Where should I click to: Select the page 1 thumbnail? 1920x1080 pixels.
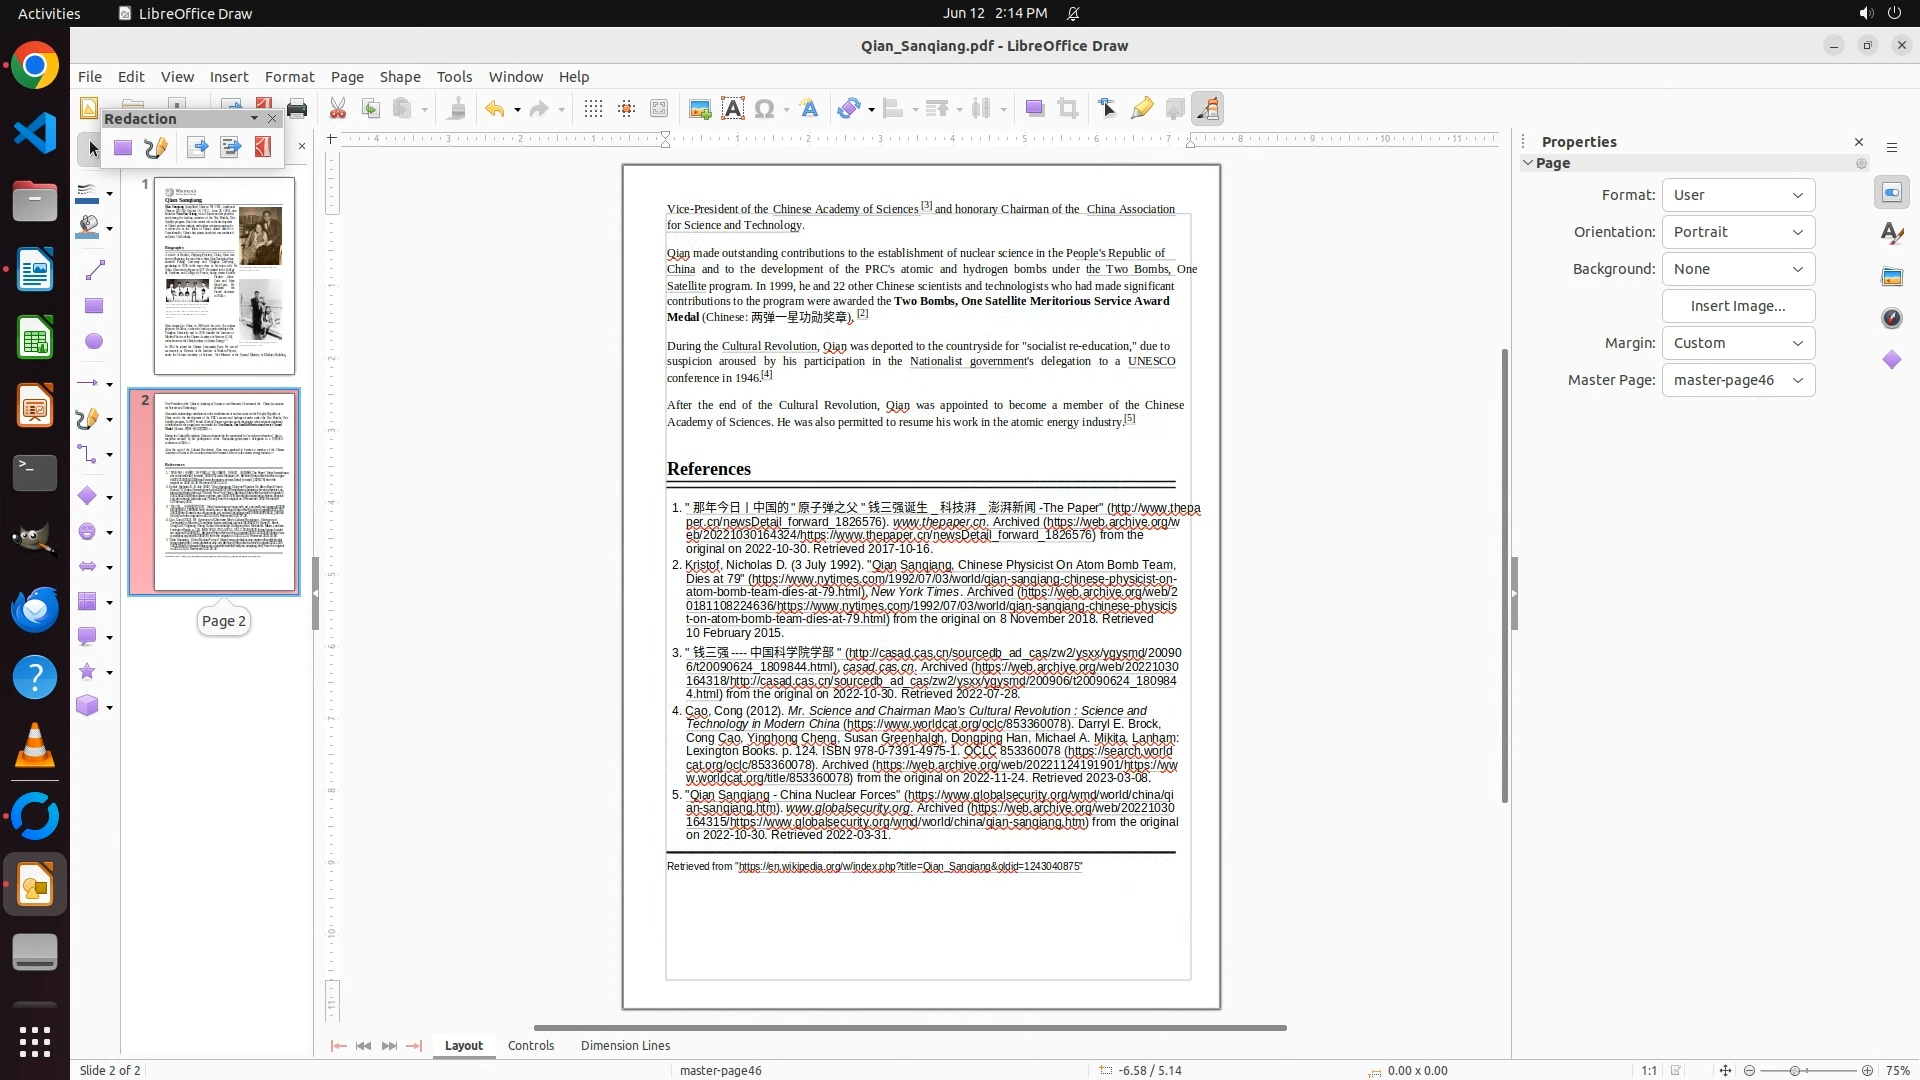224,275
